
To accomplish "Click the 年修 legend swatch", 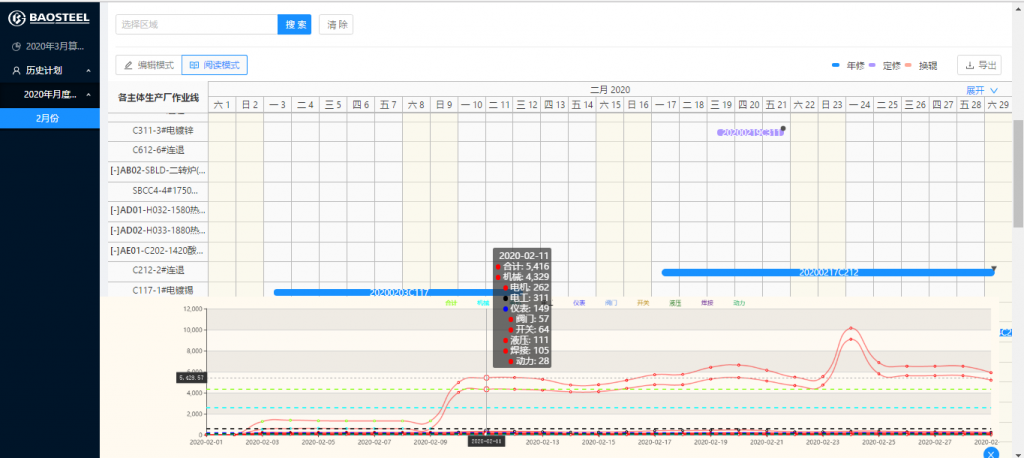I will (835, 65).
